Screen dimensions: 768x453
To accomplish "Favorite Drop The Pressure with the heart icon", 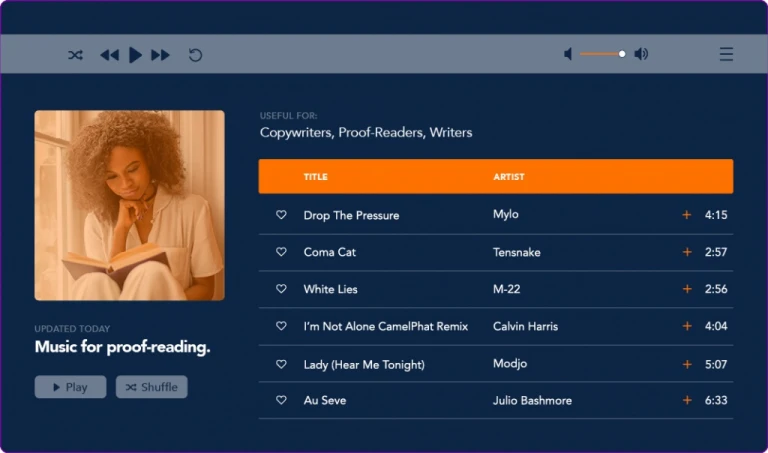I will [281, 215].
